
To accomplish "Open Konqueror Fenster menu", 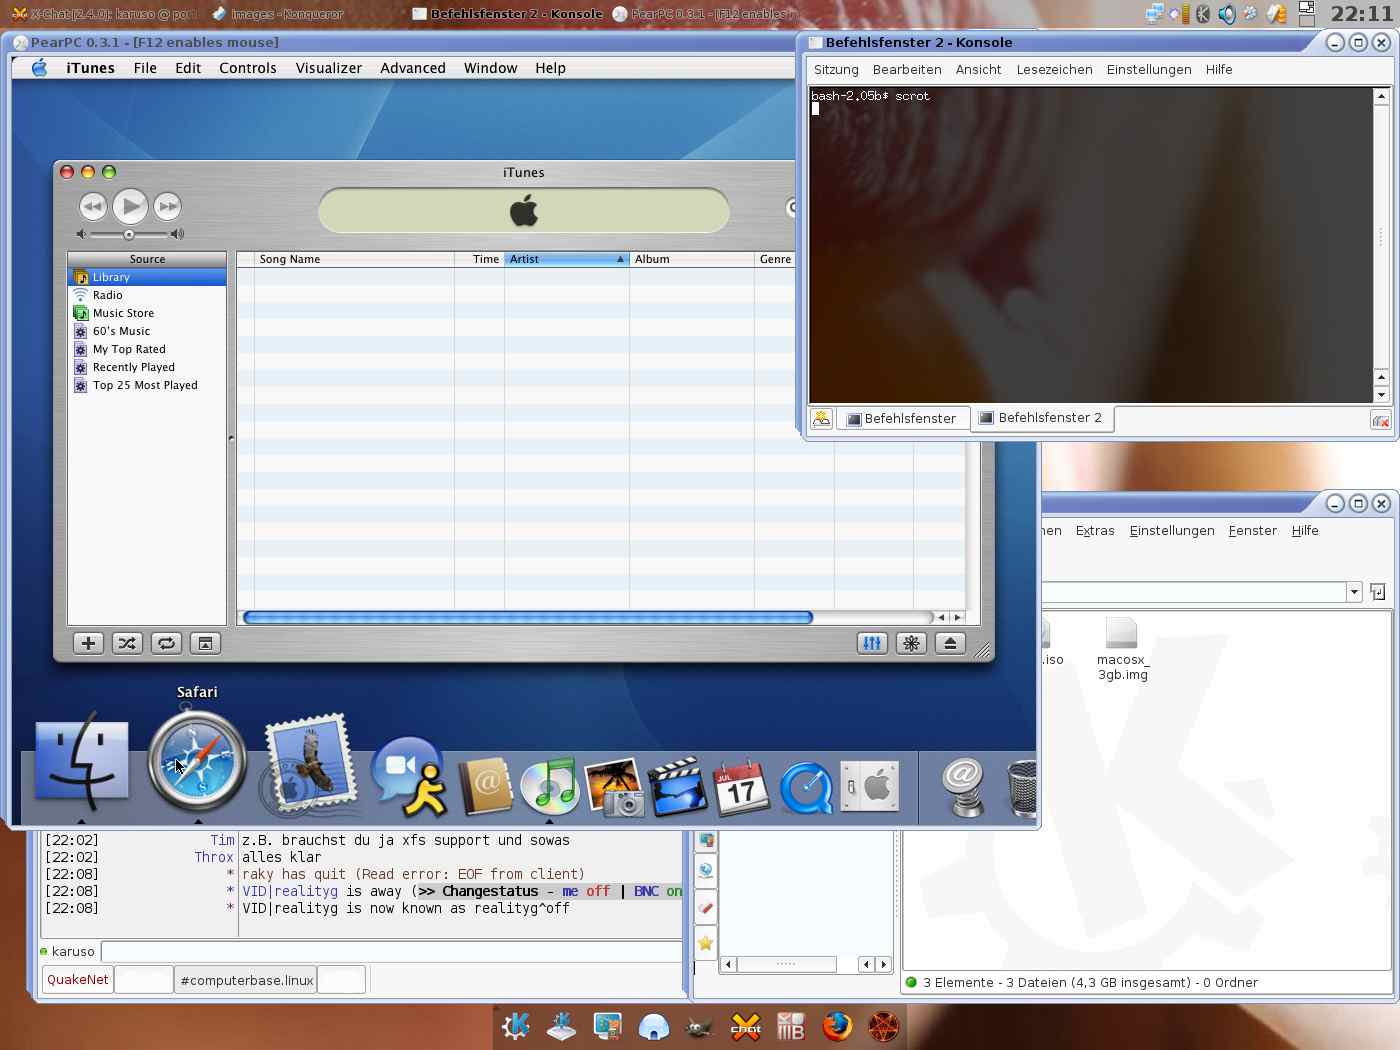I will tap(1253, 531).
